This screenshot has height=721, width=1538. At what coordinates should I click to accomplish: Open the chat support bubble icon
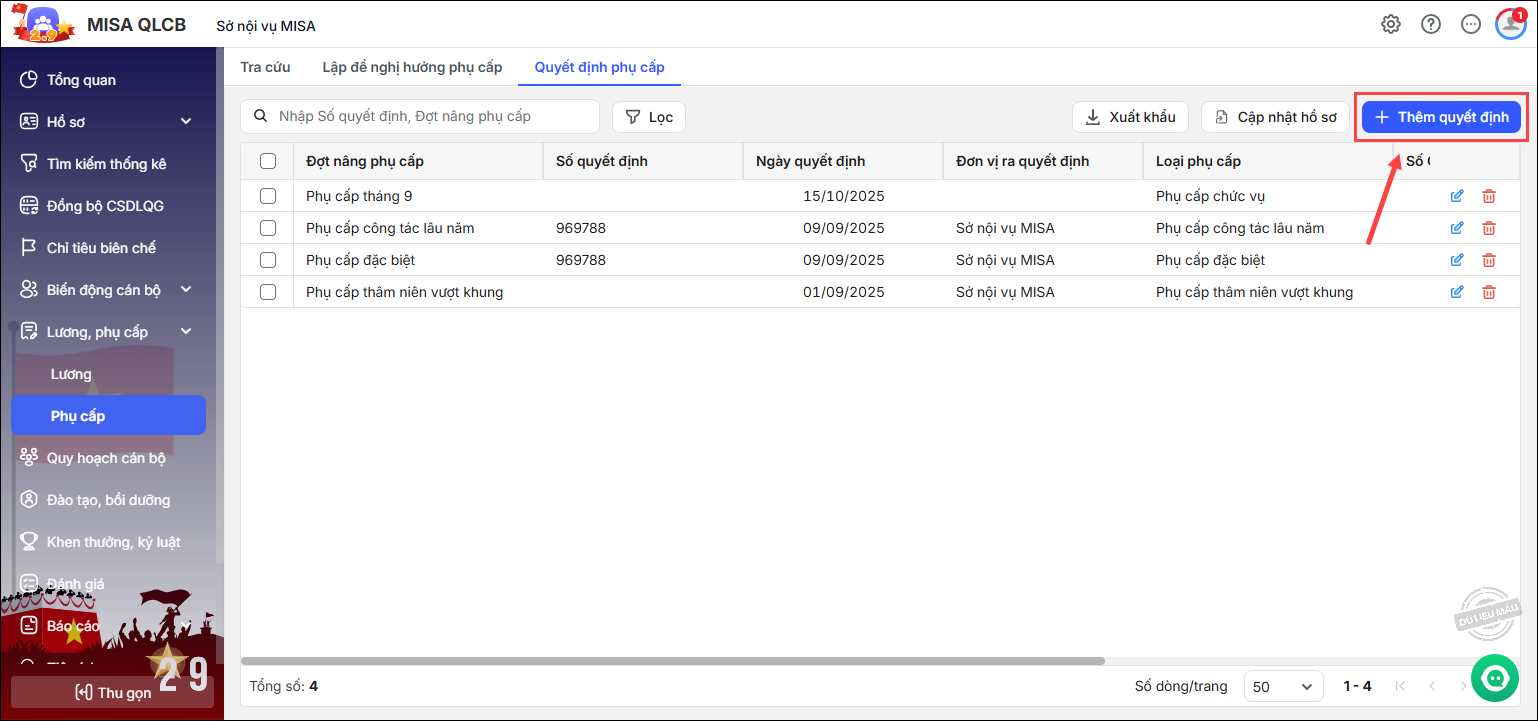pyautogui.click(x=1496, y=678)
